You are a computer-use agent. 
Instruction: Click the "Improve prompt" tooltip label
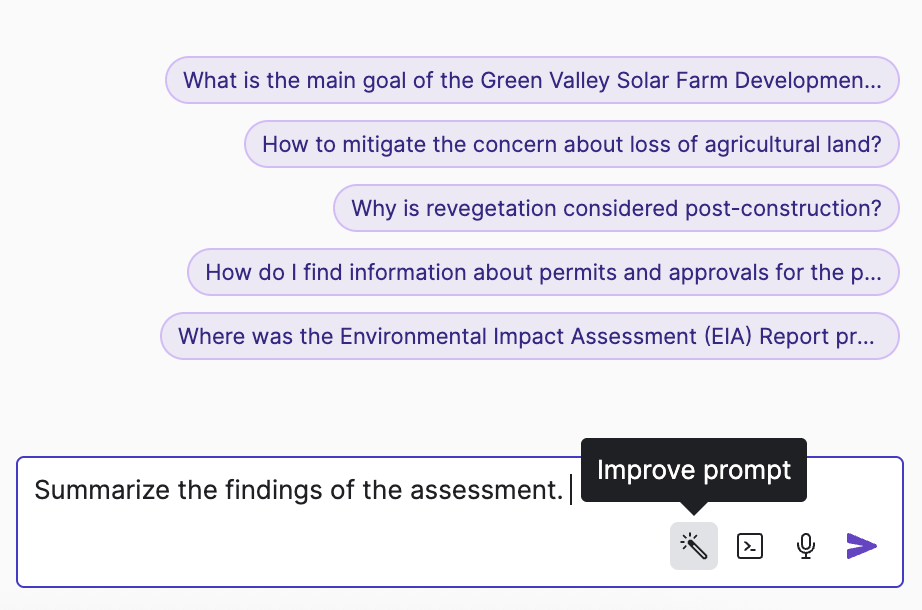point(693,470)
